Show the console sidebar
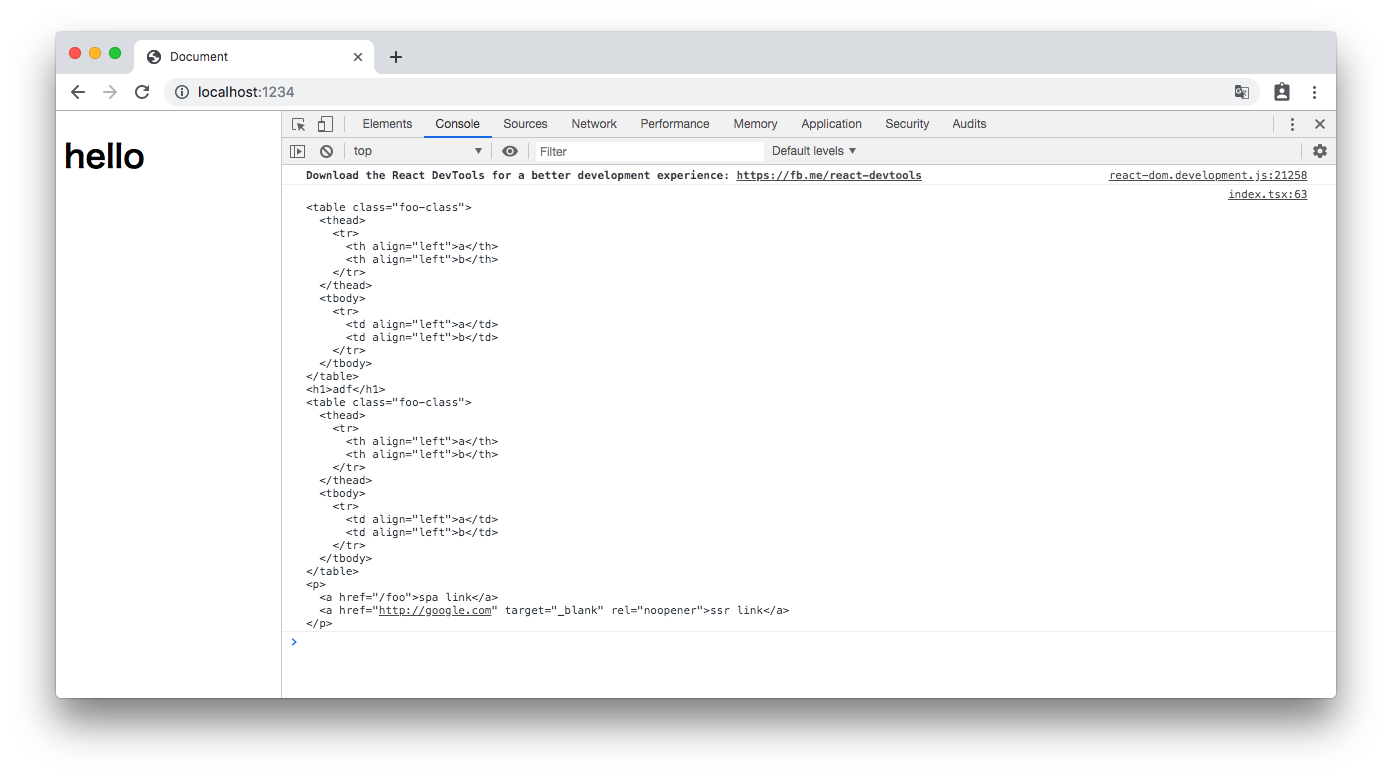Image resolution: width=1392 pixels, height=778 pixels. tap(298, 151)
